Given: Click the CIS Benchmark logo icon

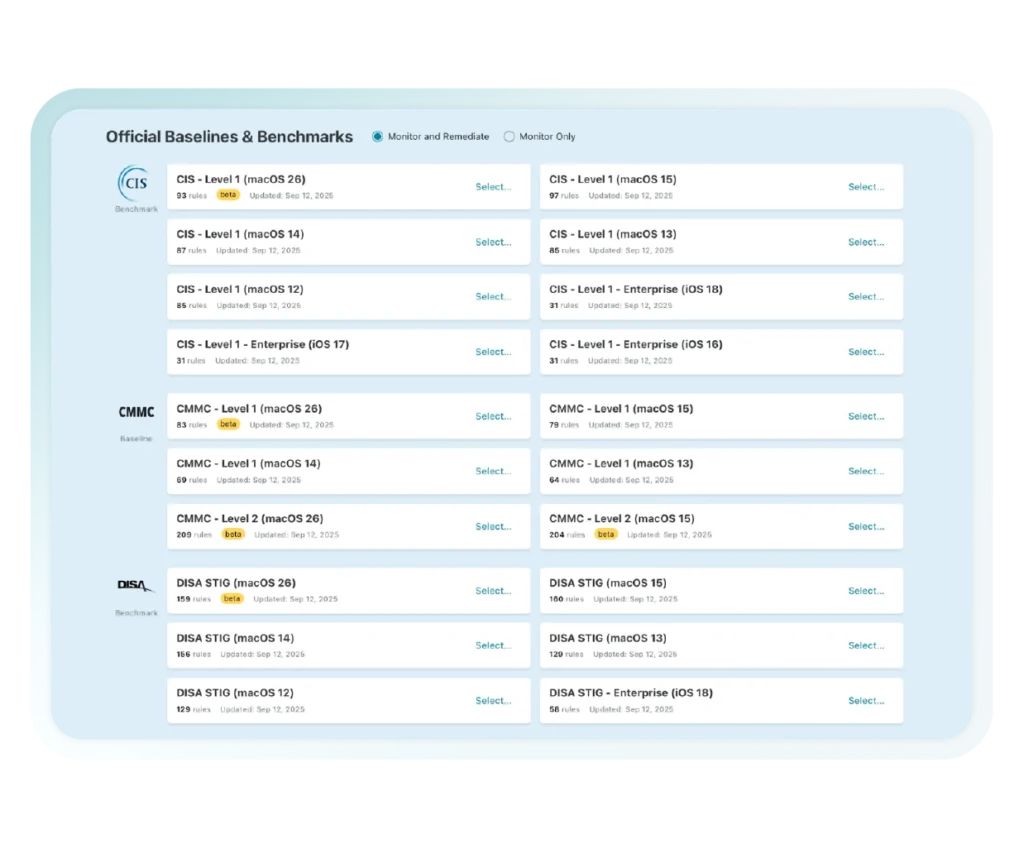Looking at the screenshot, I should [x=134, y=183].
